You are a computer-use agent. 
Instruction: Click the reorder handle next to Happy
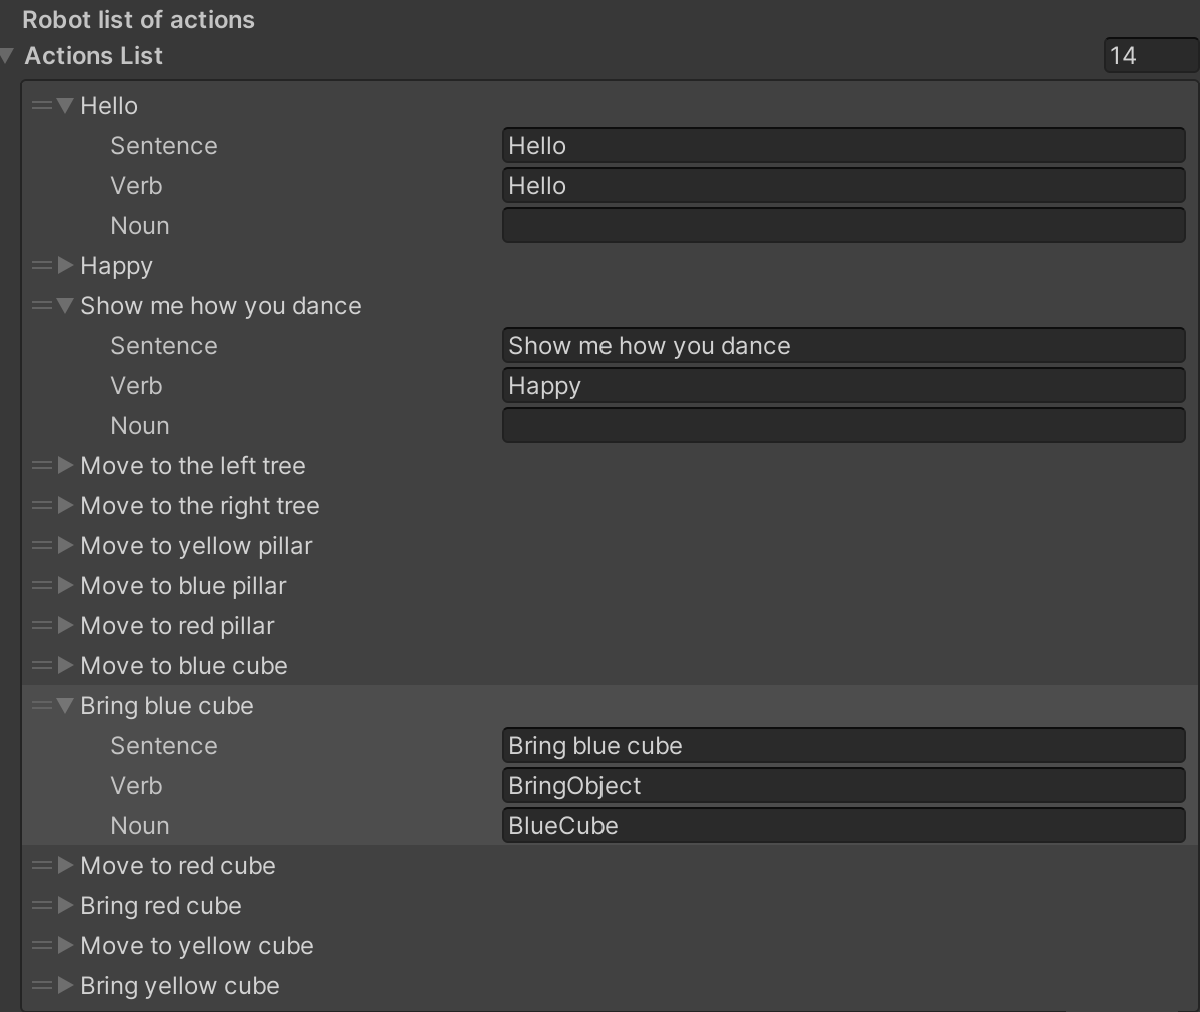pyautogui.click(x=41, y=265)
